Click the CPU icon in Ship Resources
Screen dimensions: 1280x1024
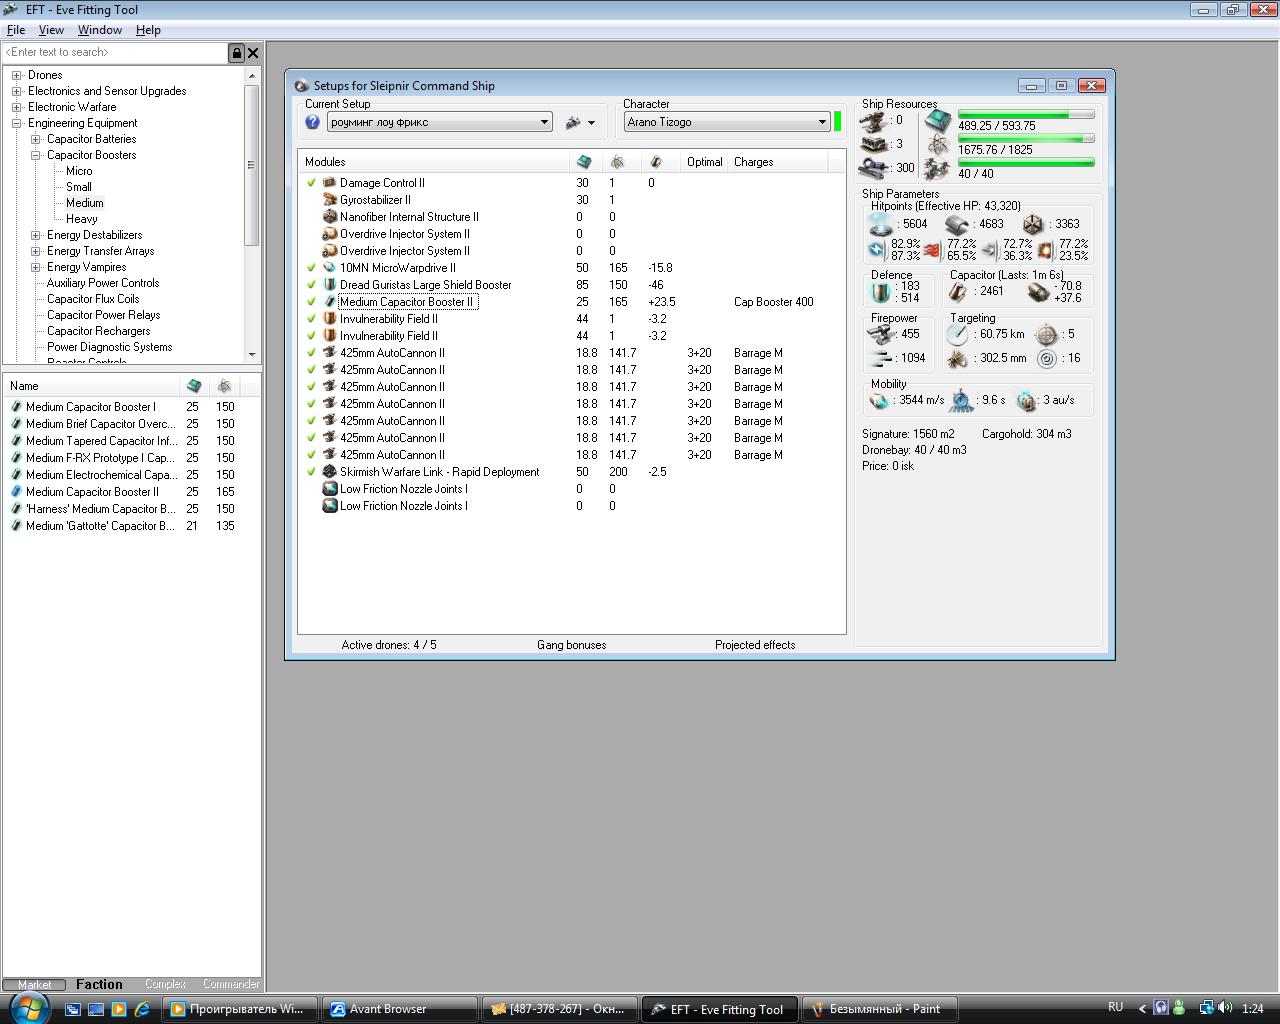point(937,121)
